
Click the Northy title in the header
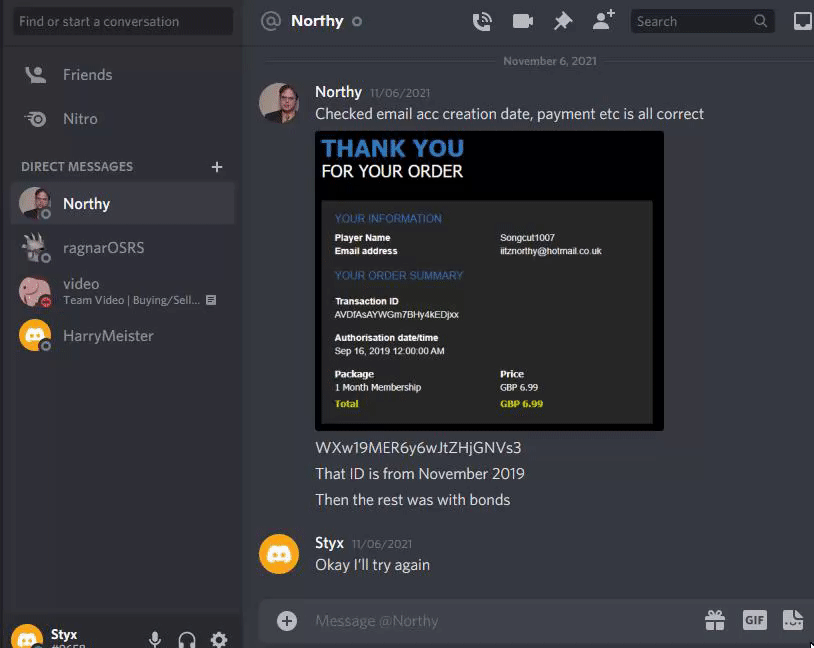click(x=317, y=21)
